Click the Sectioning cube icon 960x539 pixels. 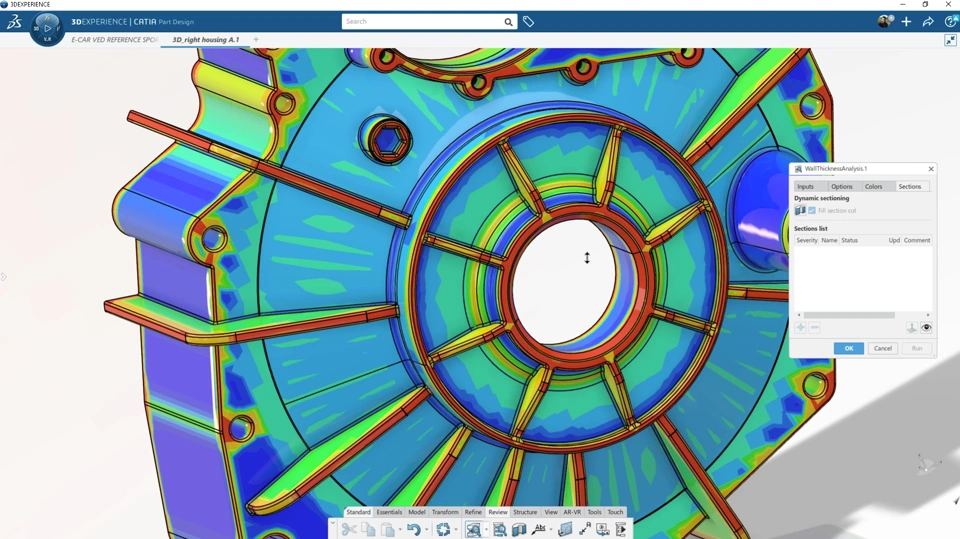519,529
